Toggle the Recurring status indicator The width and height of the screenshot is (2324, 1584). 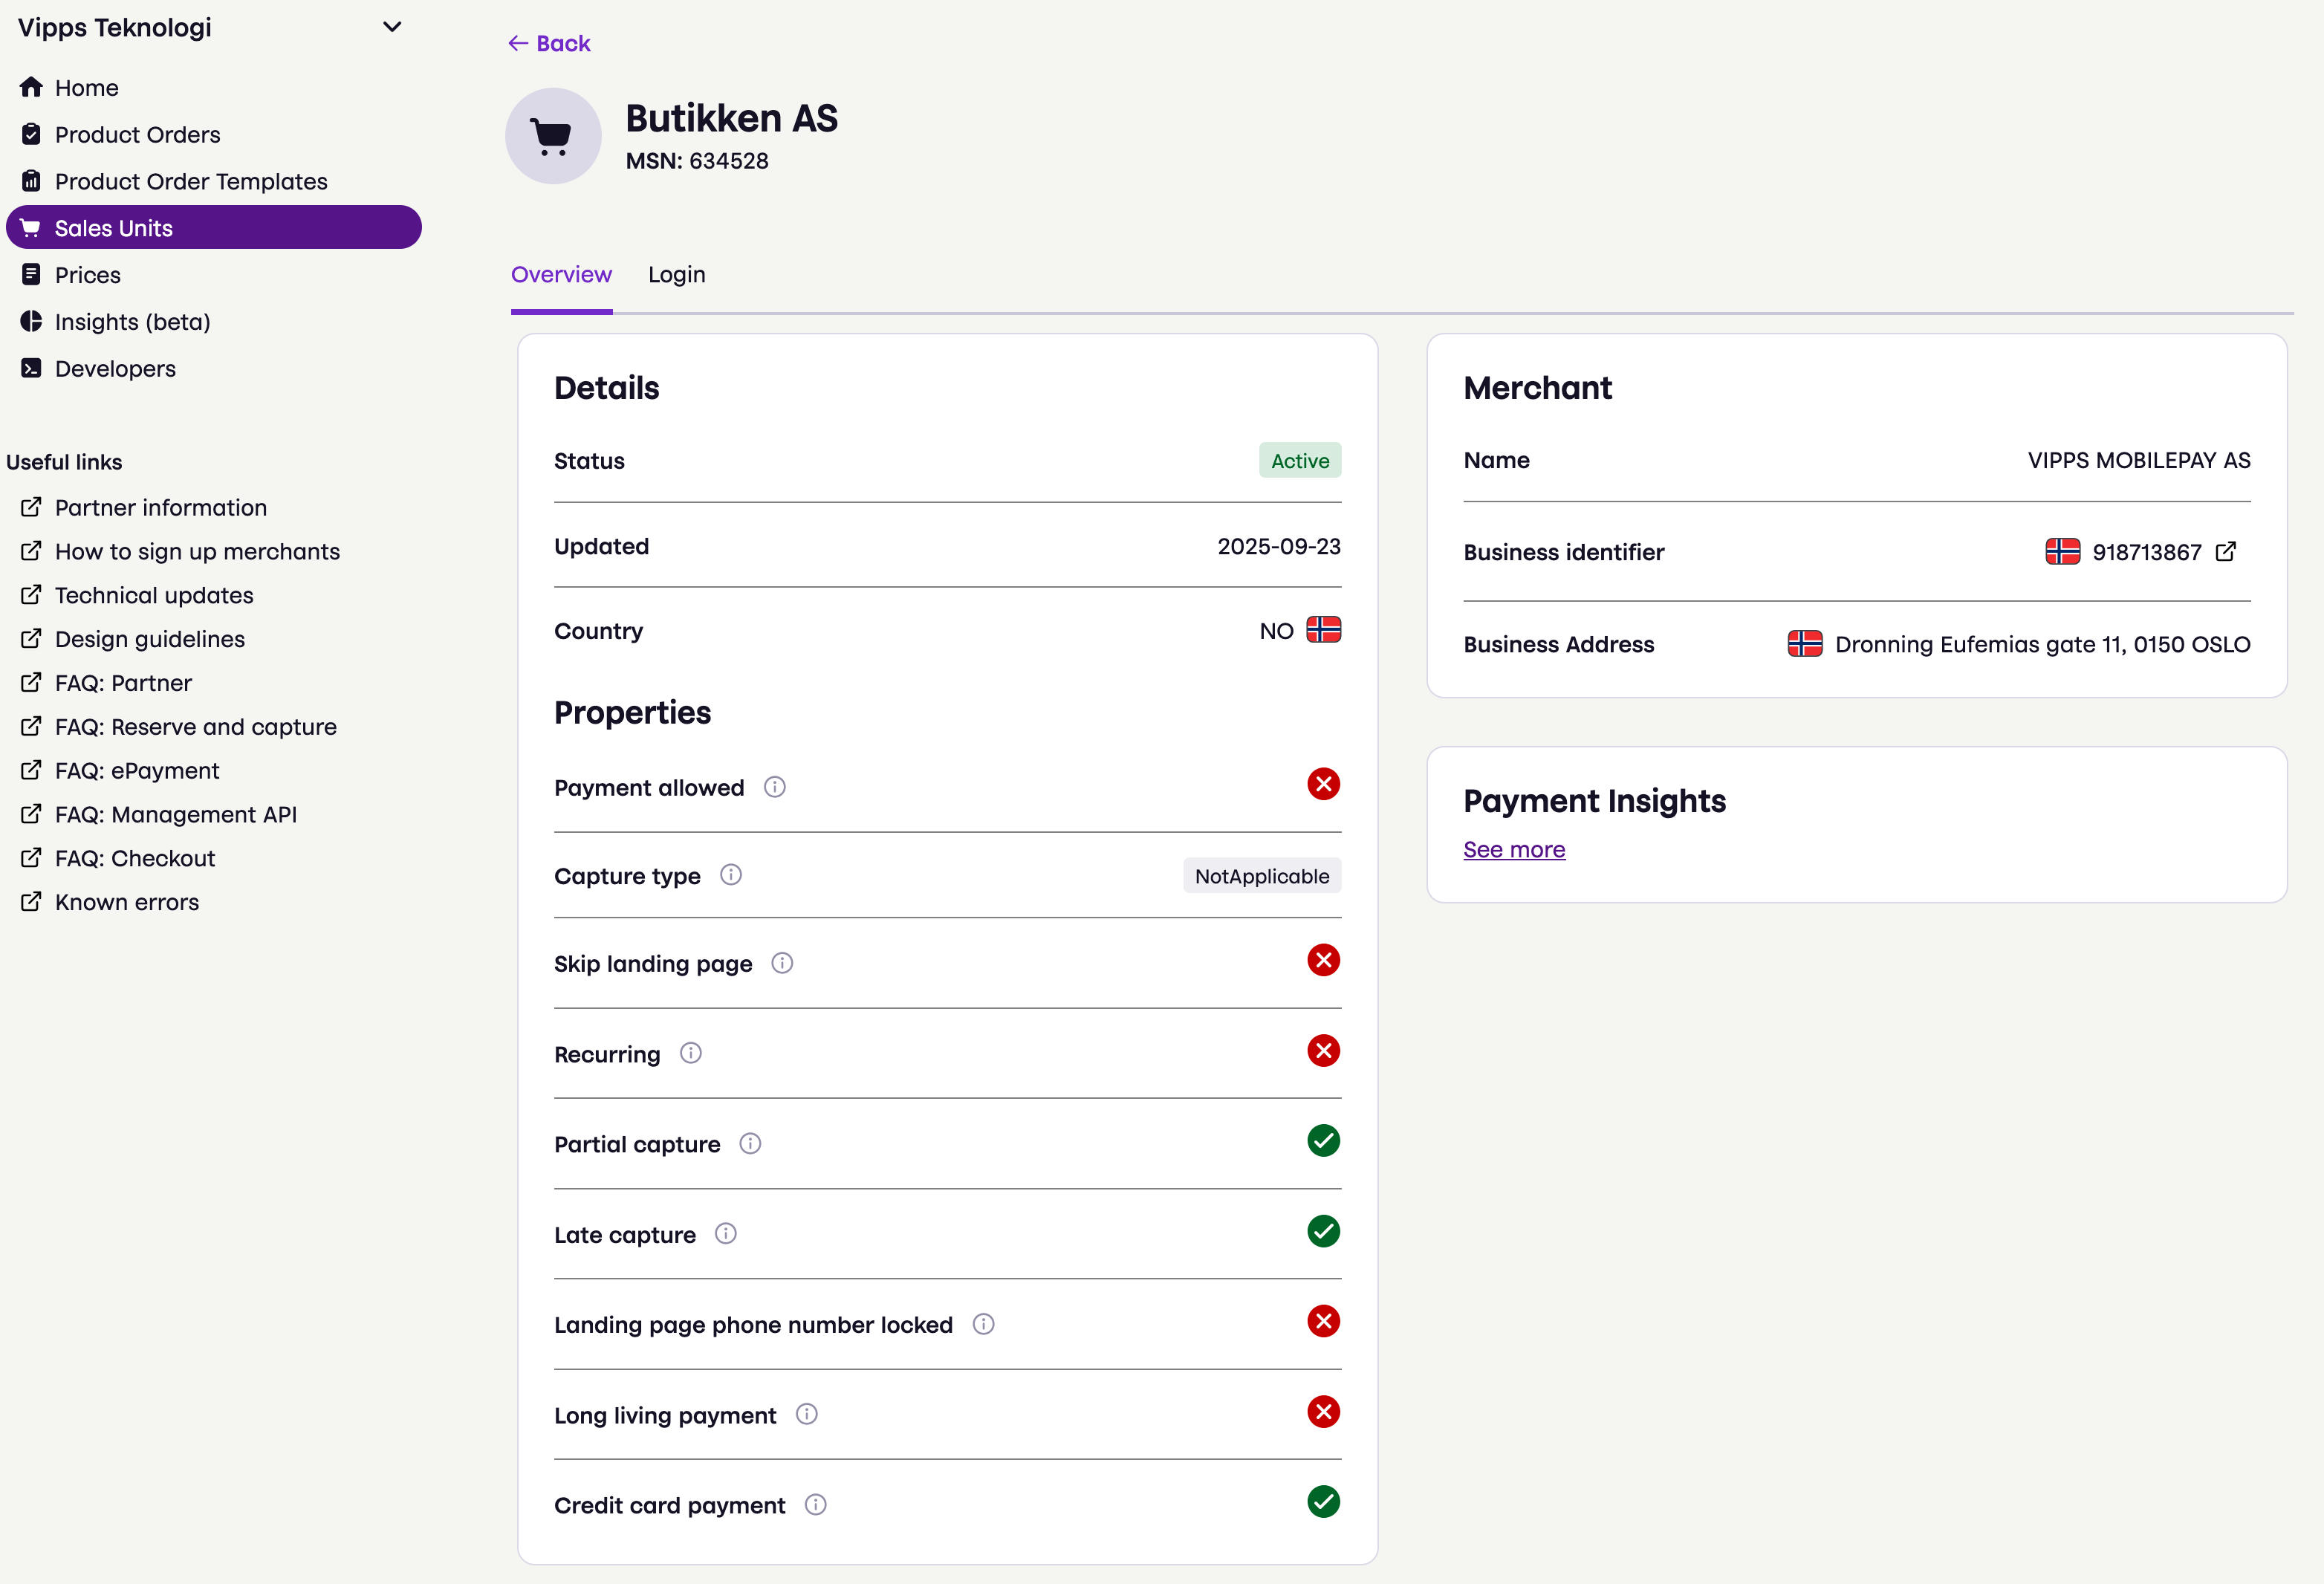coord(1324,1050)
